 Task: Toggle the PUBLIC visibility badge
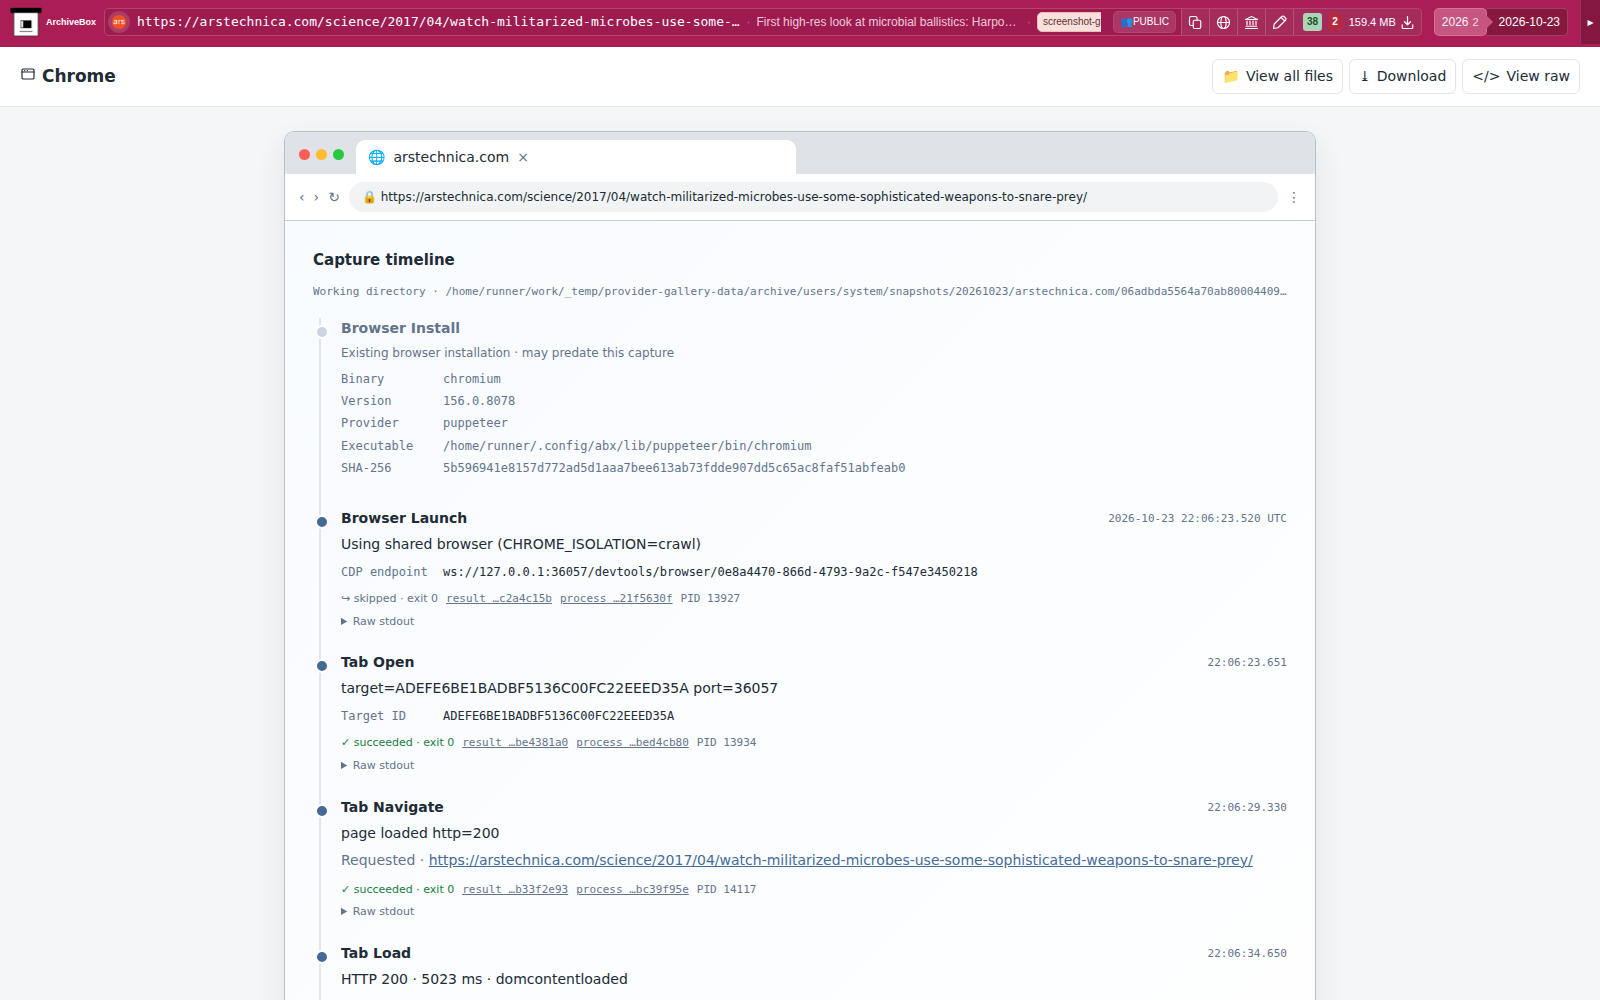click(x=1145, y=22)
